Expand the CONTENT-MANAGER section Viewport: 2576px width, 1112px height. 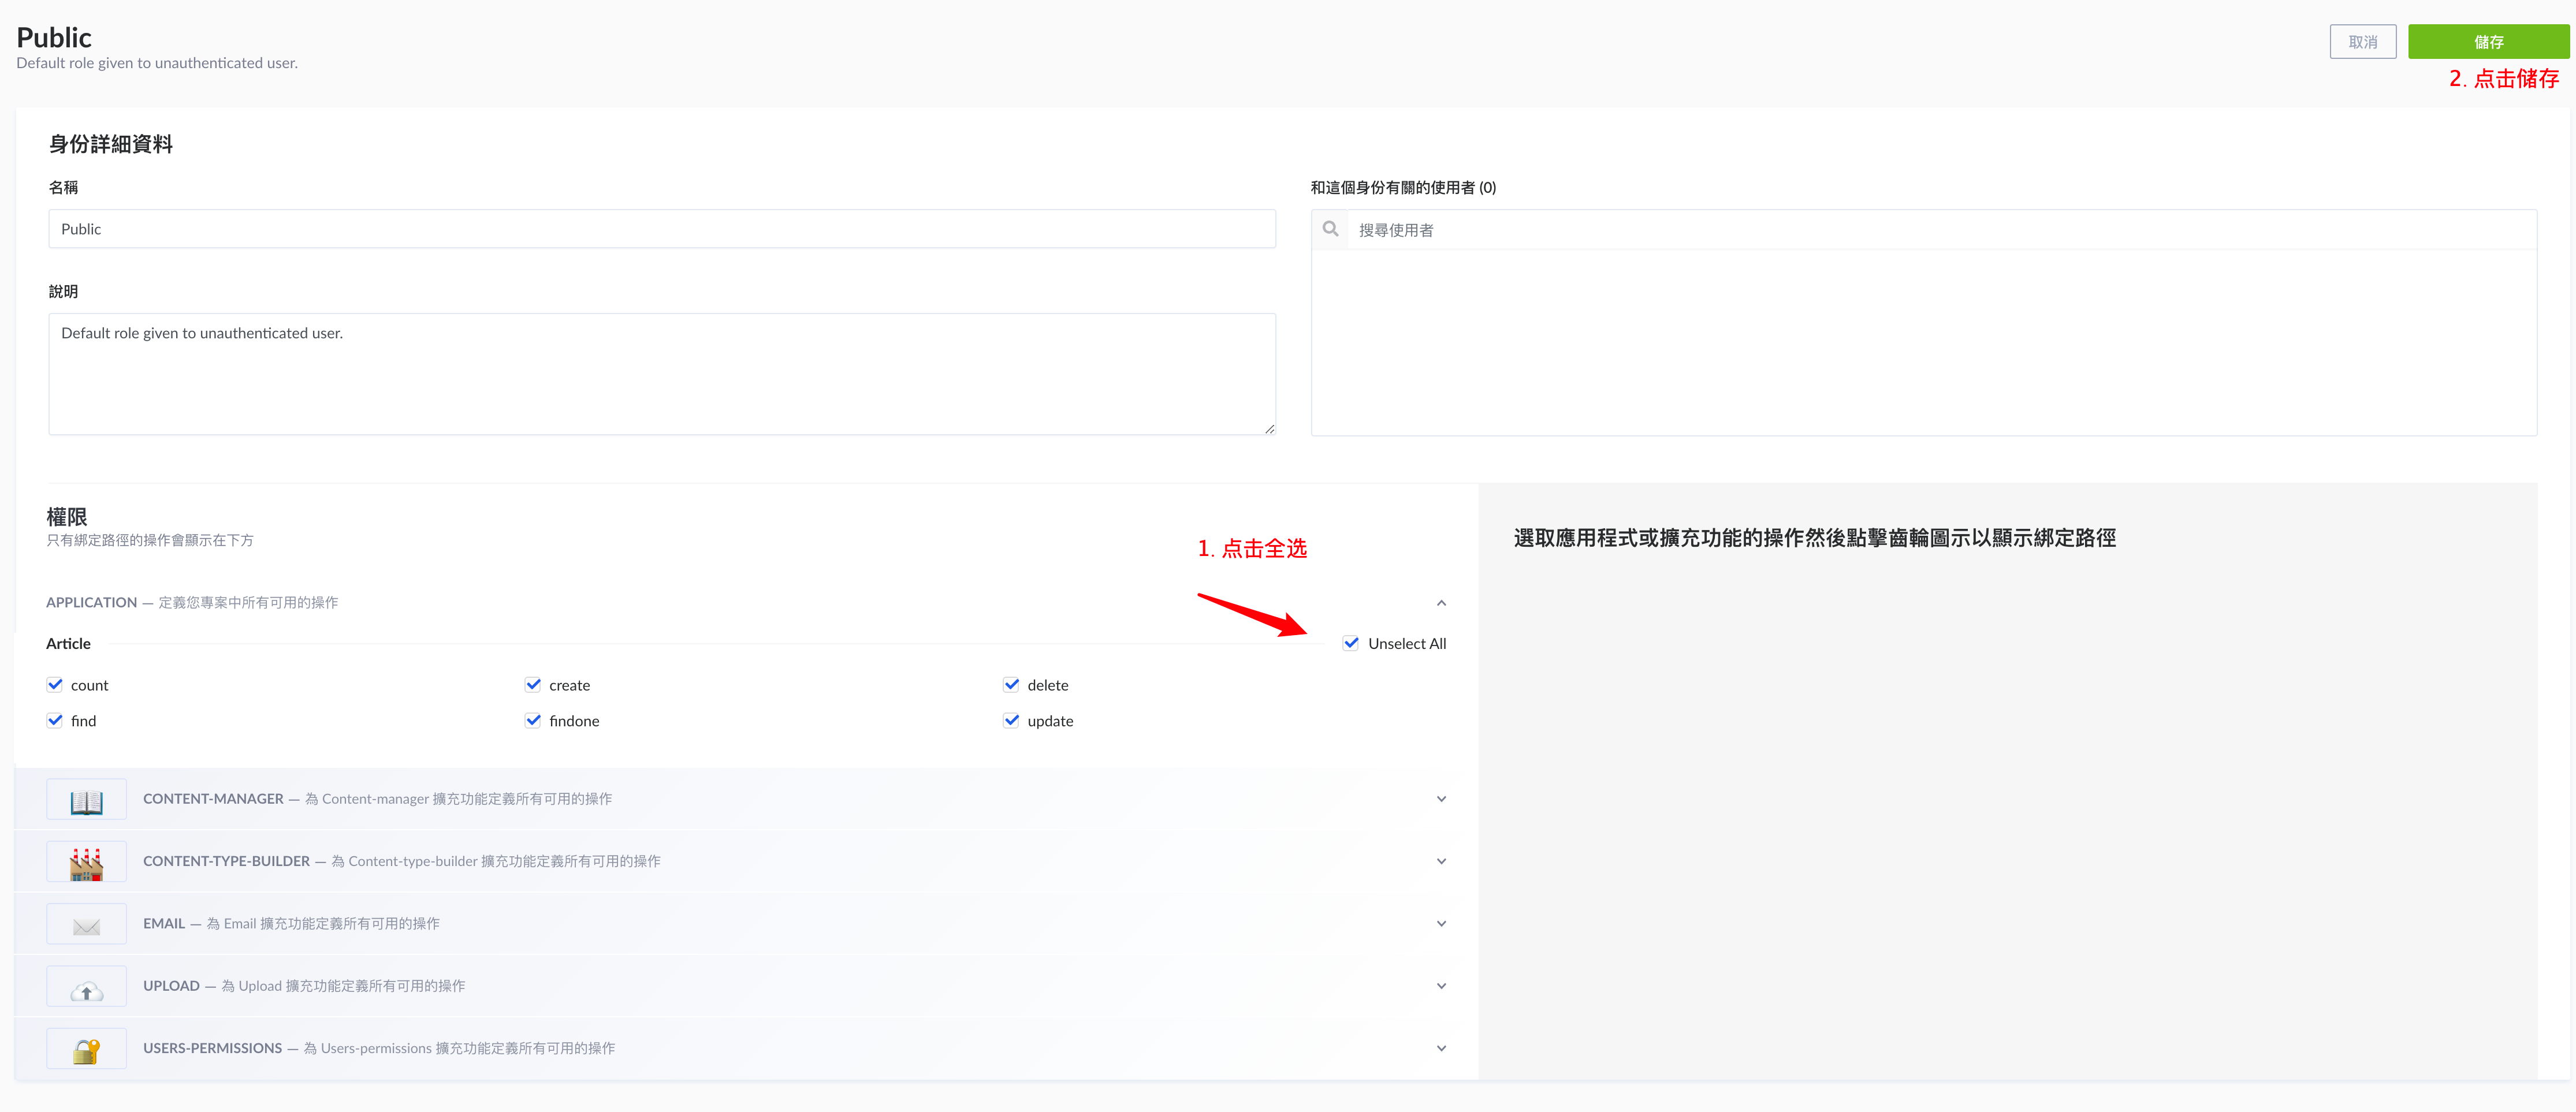click(x=1441, y=799)
